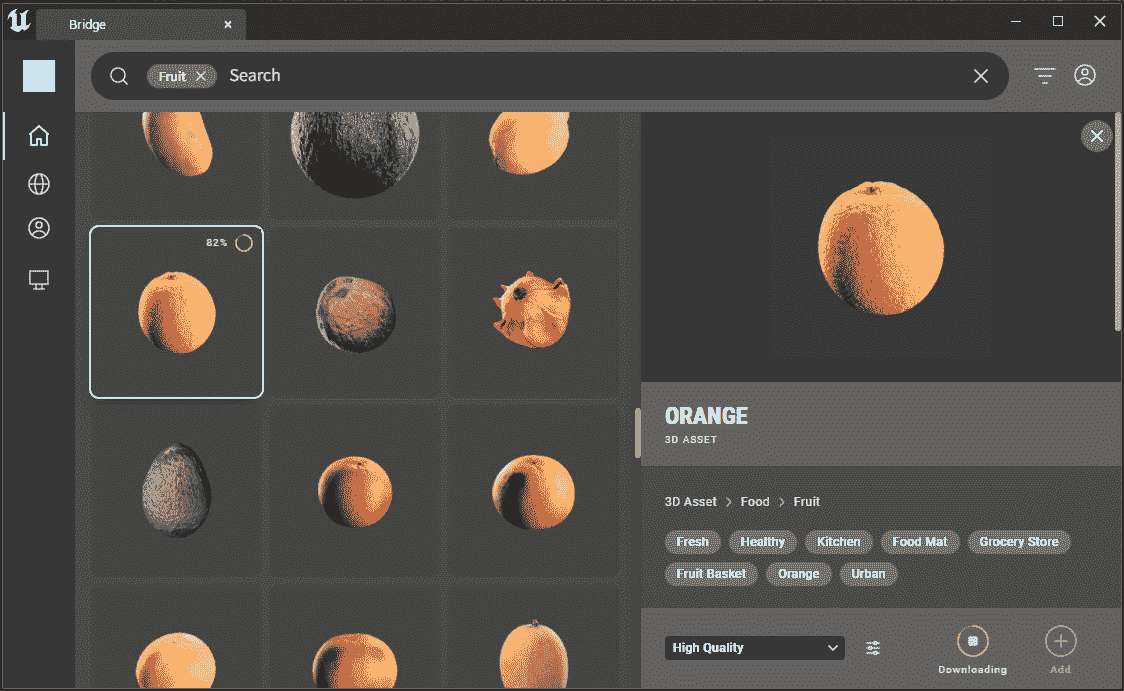This screenshot has width=1124, height=691.
Task: Remove the Fruit filter chip from search
Action: pos(199,75)
